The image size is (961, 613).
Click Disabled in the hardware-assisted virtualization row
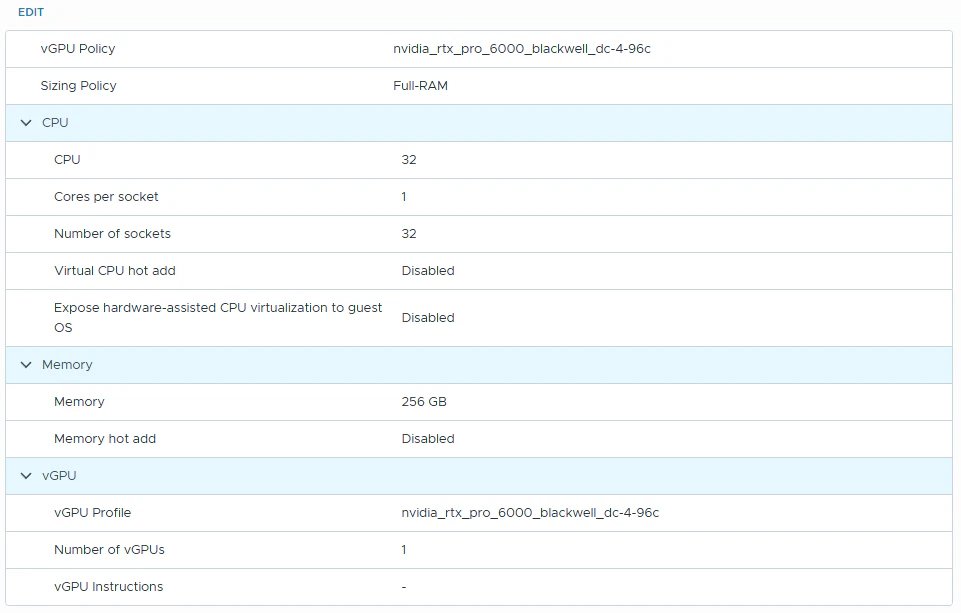click(428, 318)
